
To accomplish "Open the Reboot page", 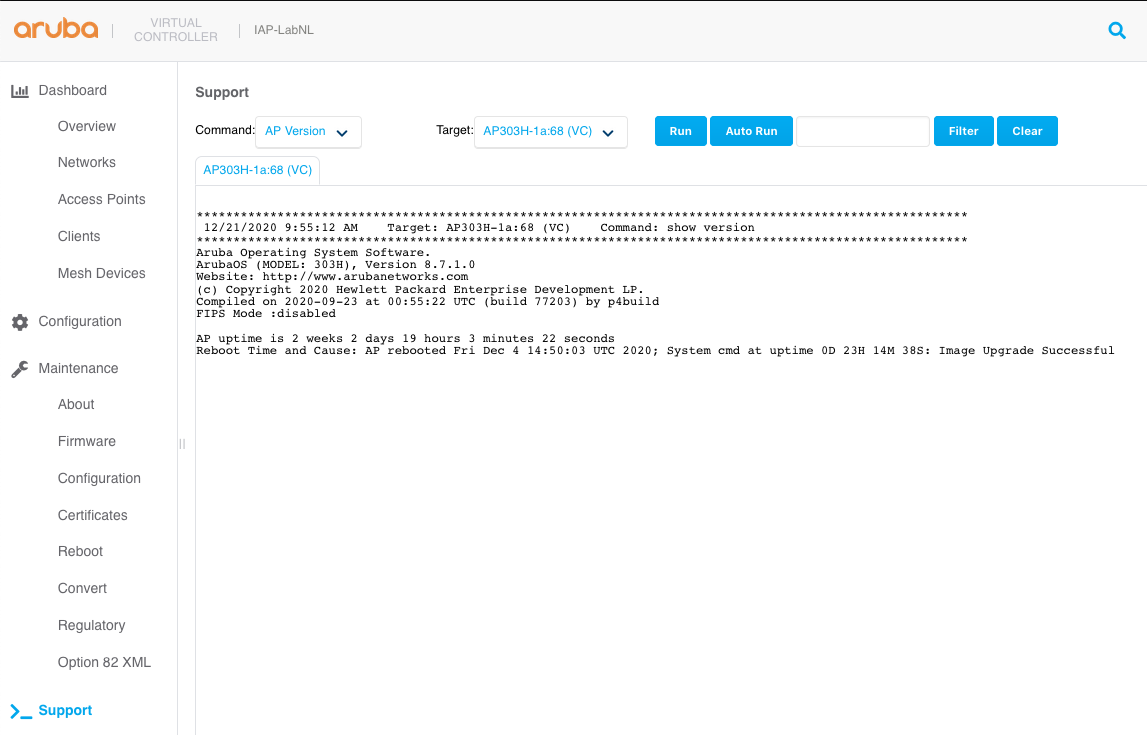I will tap(80, 551).
